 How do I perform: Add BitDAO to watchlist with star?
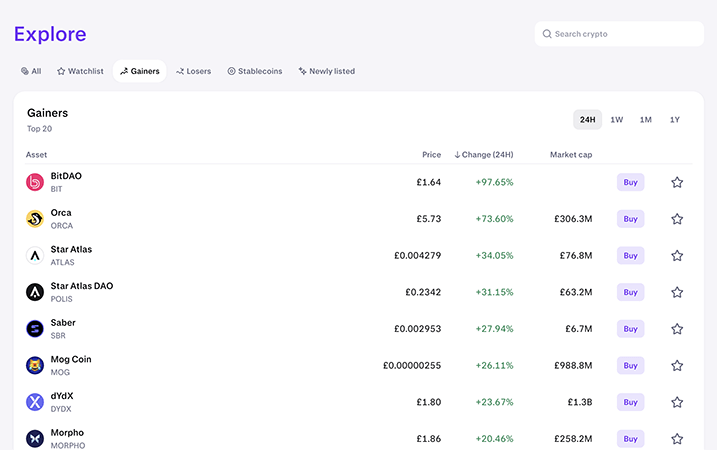[677, 182]
